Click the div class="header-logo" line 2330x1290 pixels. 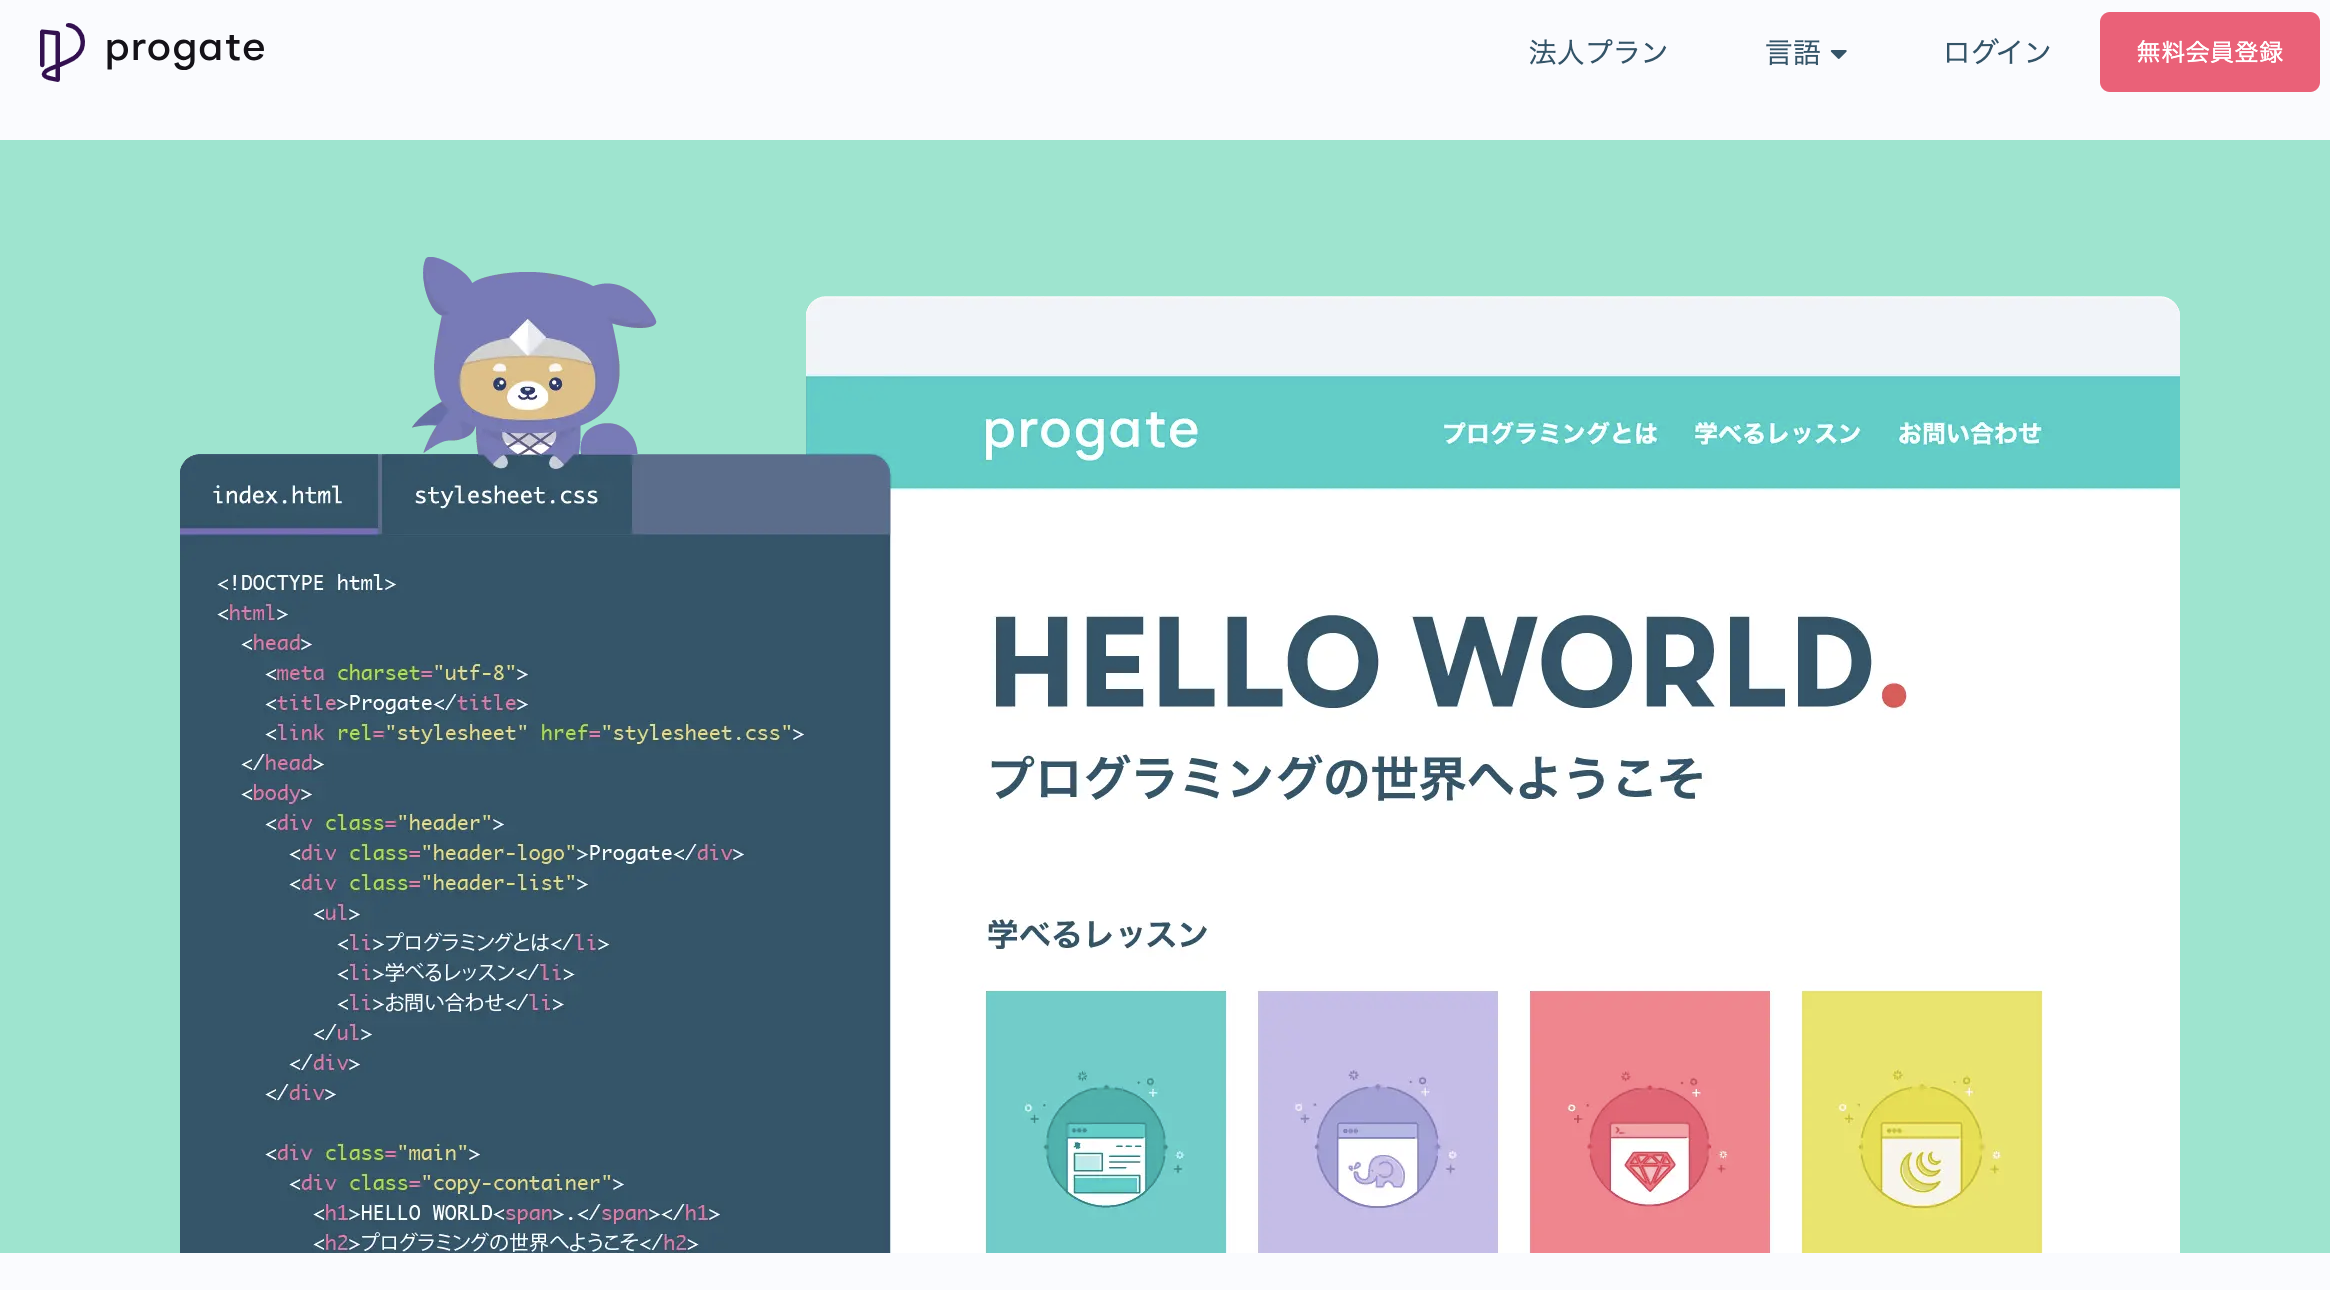point(516,853)
